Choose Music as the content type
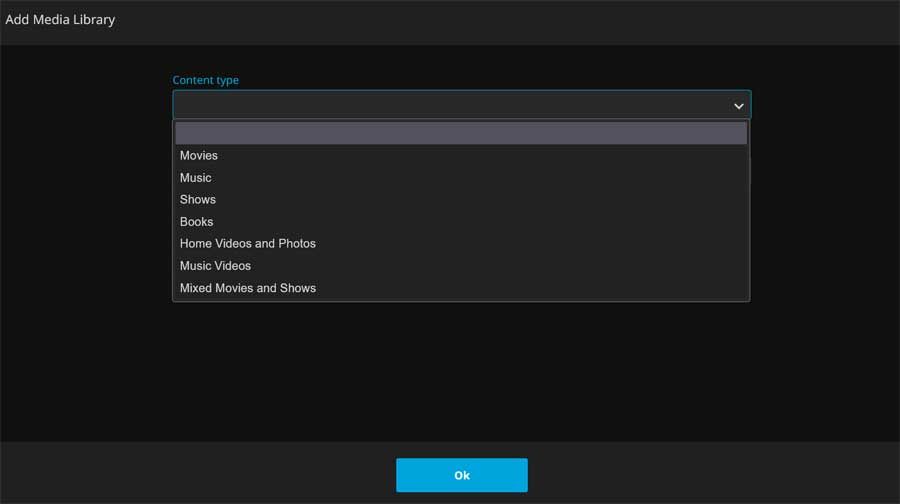Screen dimensions: 900x504 pos(461,178)
